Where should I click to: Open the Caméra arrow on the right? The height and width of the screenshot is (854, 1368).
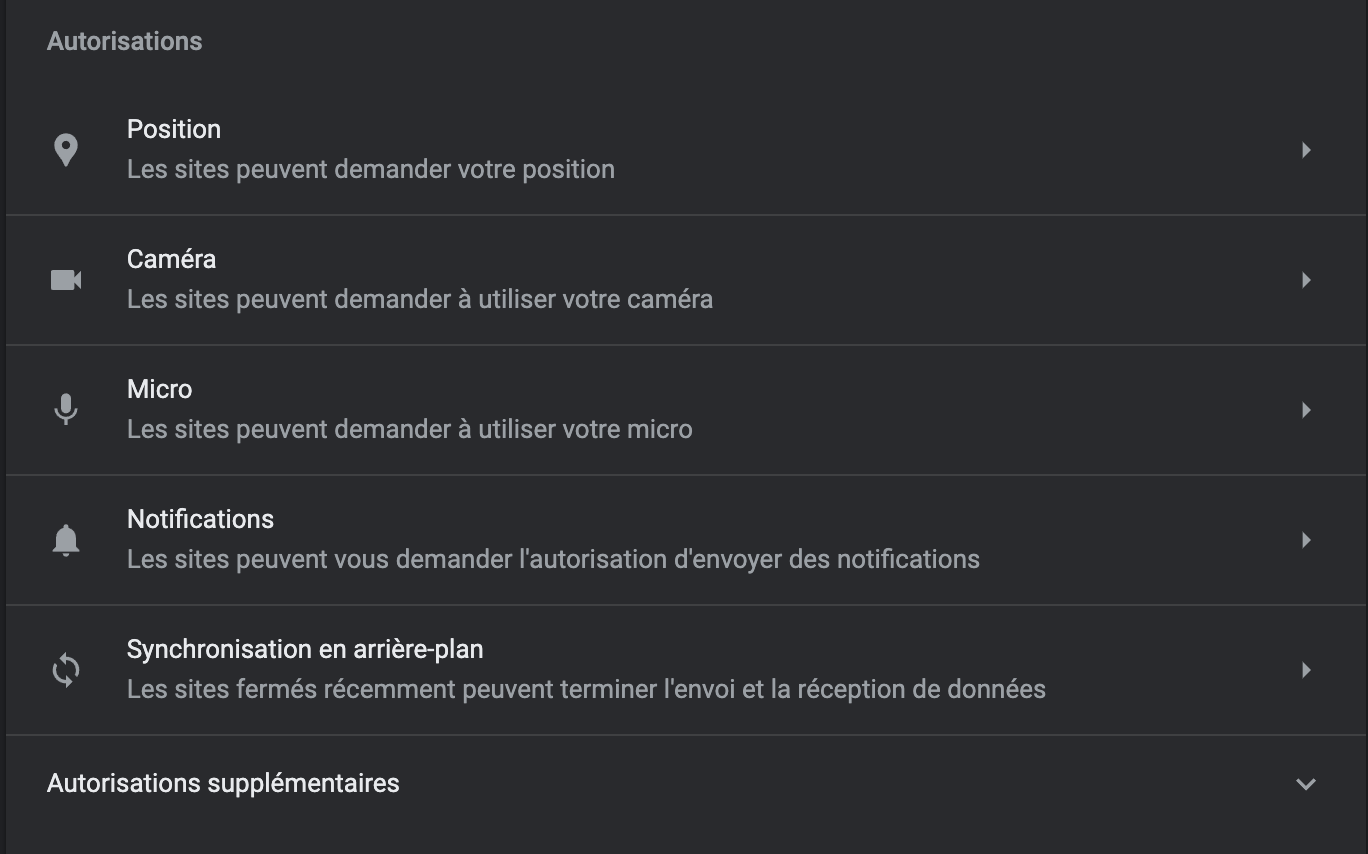[1306, 280]
